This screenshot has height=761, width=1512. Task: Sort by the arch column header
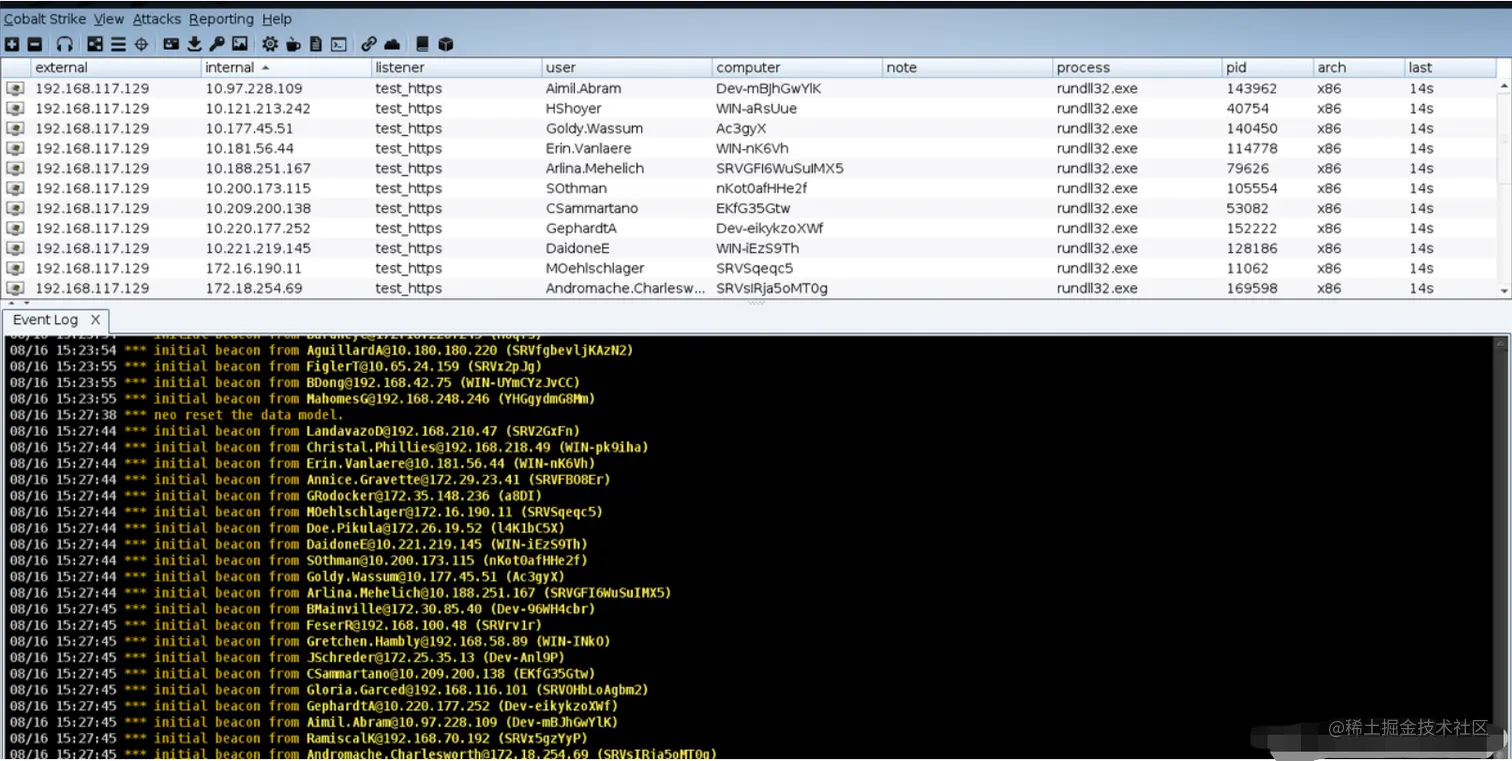(1359, 68)
